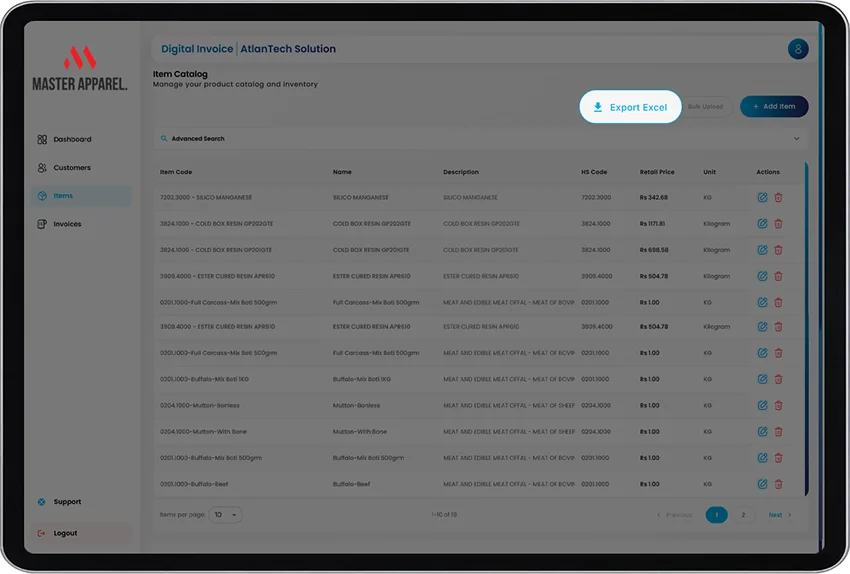Edit the Buffalo-Mix Boti 500grm item
Image resolution: width=850 pixels, height=574 pixels.
click(762, 457)
